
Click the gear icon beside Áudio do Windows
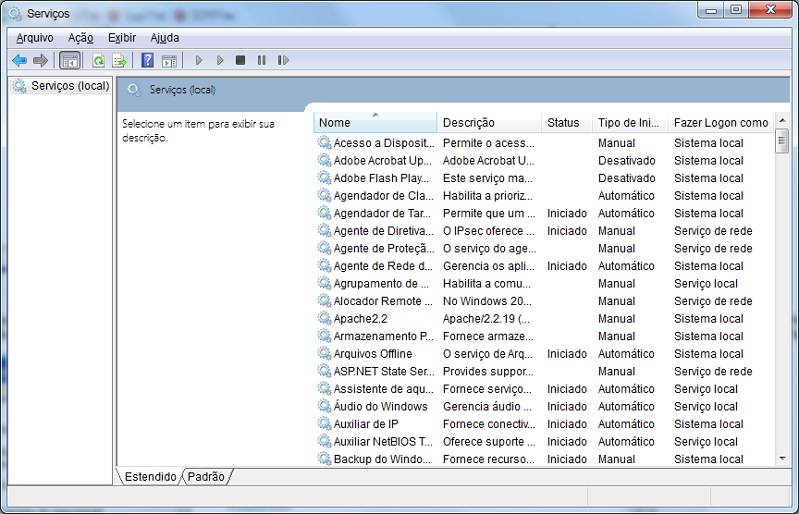324,406
